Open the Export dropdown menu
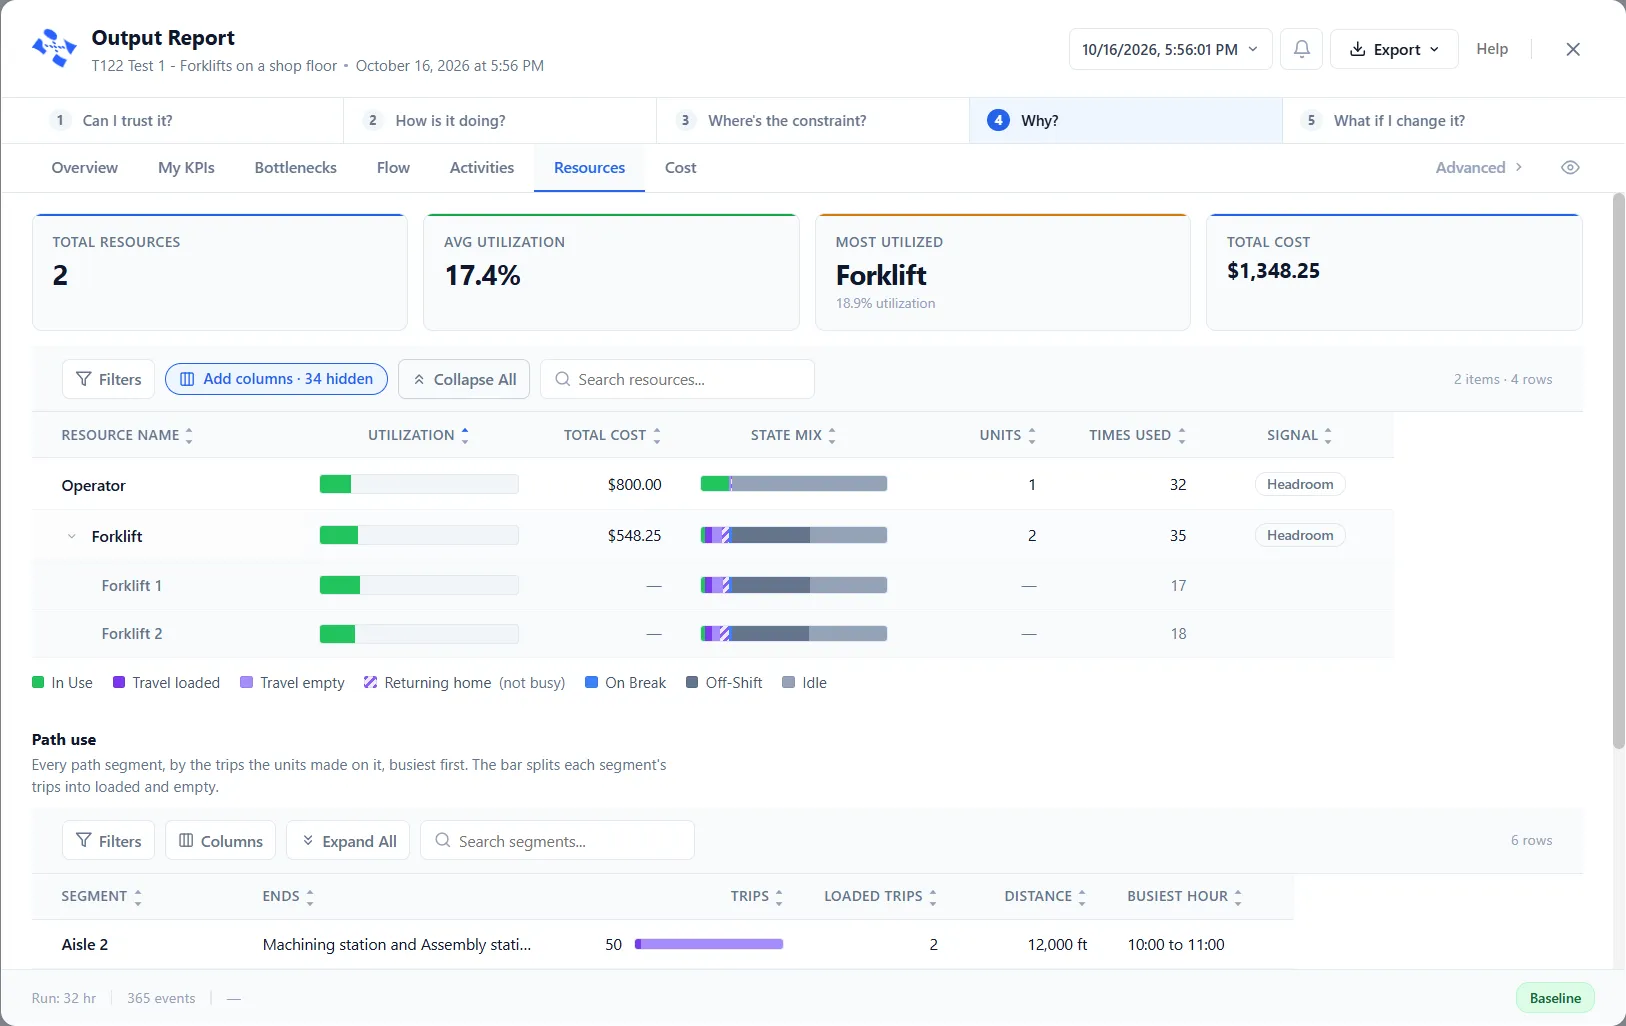The height and width of the screenshot is (1026, 1626). (x=1394, y=49)
